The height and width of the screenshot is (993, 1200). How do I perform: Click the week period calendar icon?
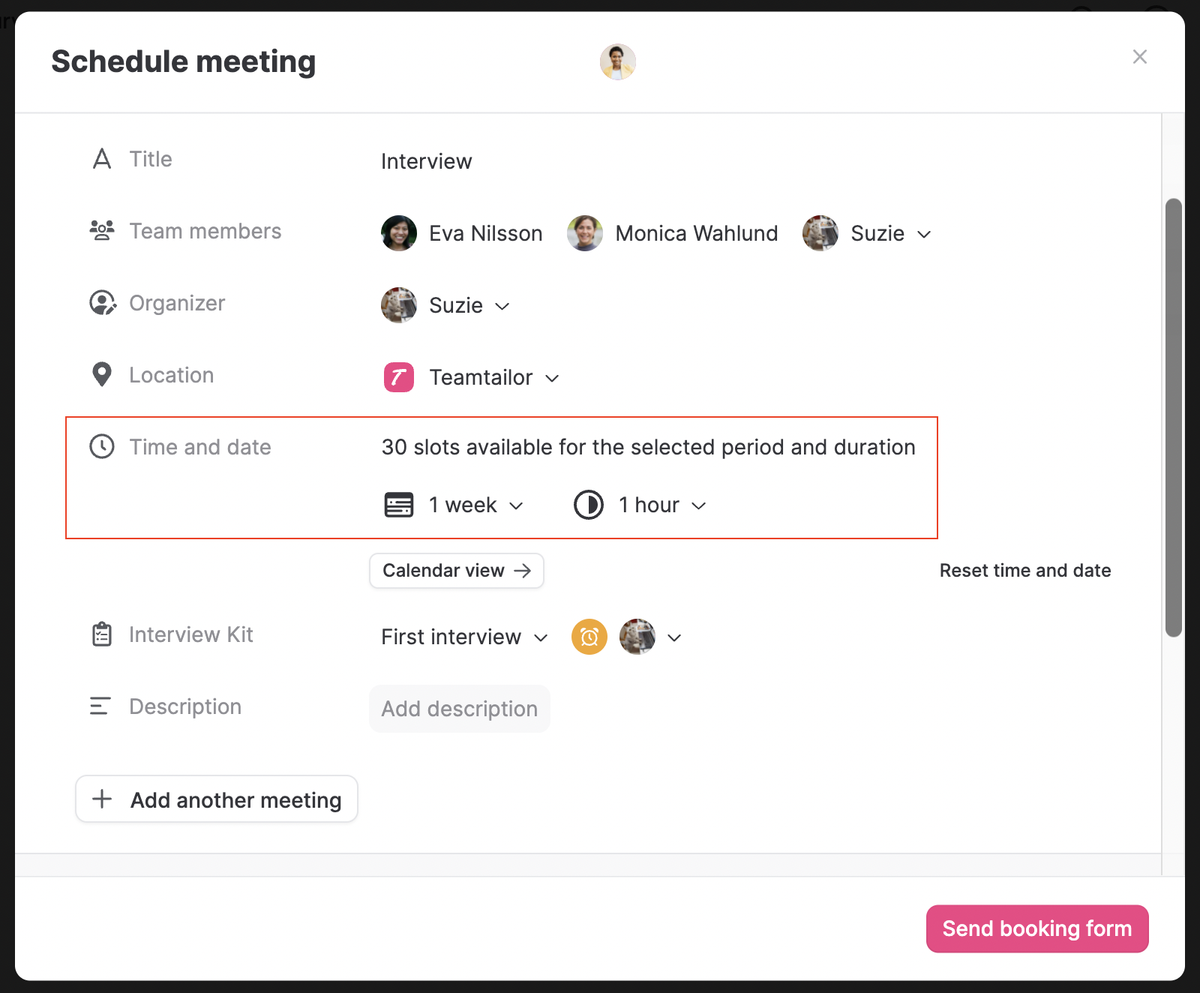tap(399, 505)
